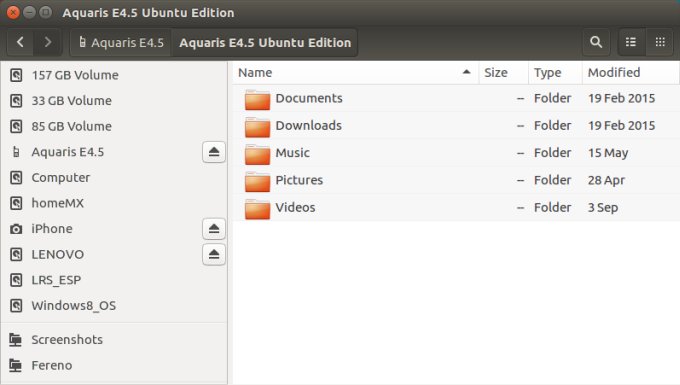Click the Screenshots network folder icon
The width and height of the screenshot is (680, 385).
click(16, 339)
